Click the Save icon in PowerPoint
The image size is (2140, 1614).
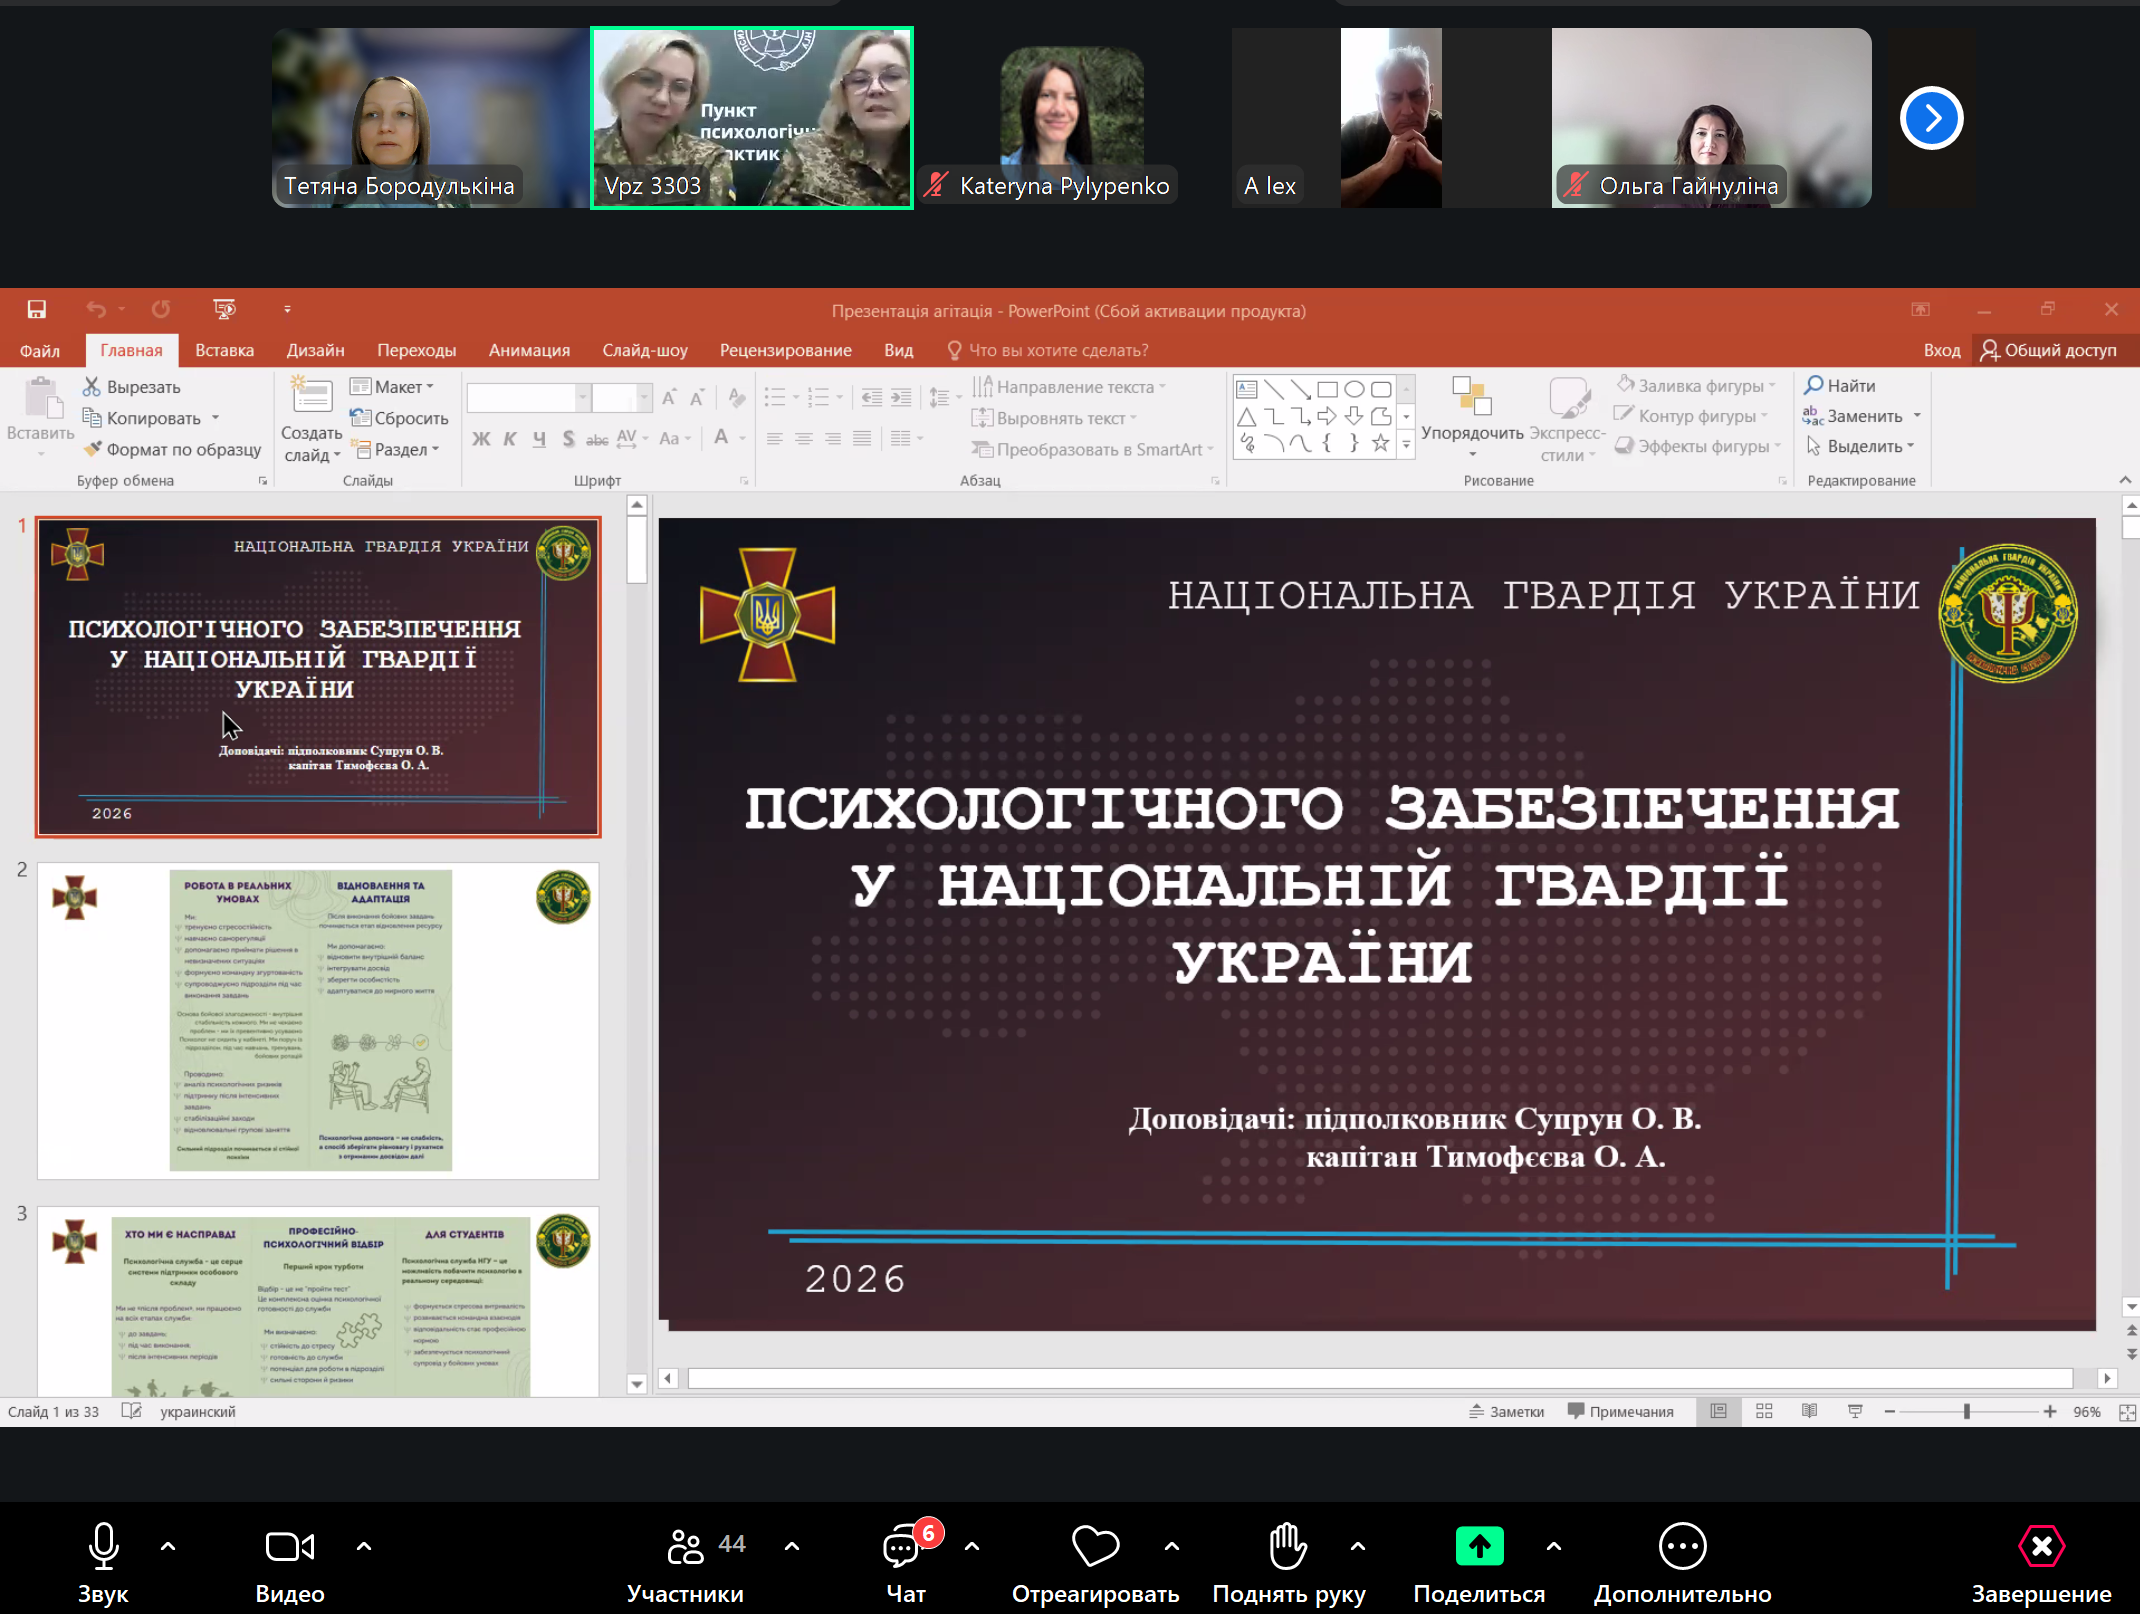click(x=37, y=310)
